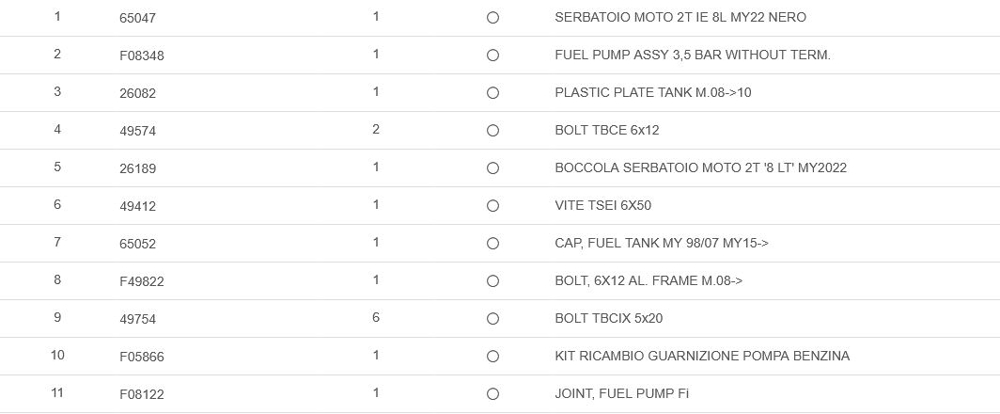Choose the PLASTIC PLATE TANK radio circle

tap(492, 93)
